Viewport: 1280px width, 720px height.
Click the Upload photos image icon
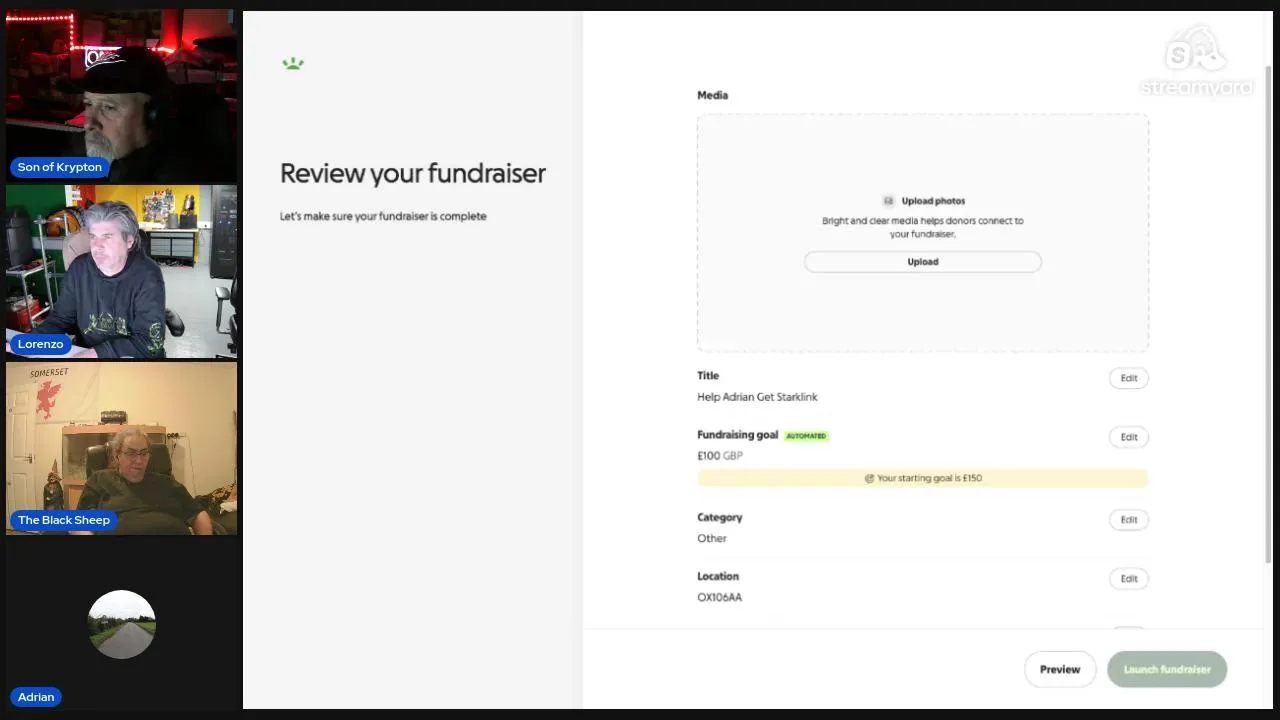(888, 201)
